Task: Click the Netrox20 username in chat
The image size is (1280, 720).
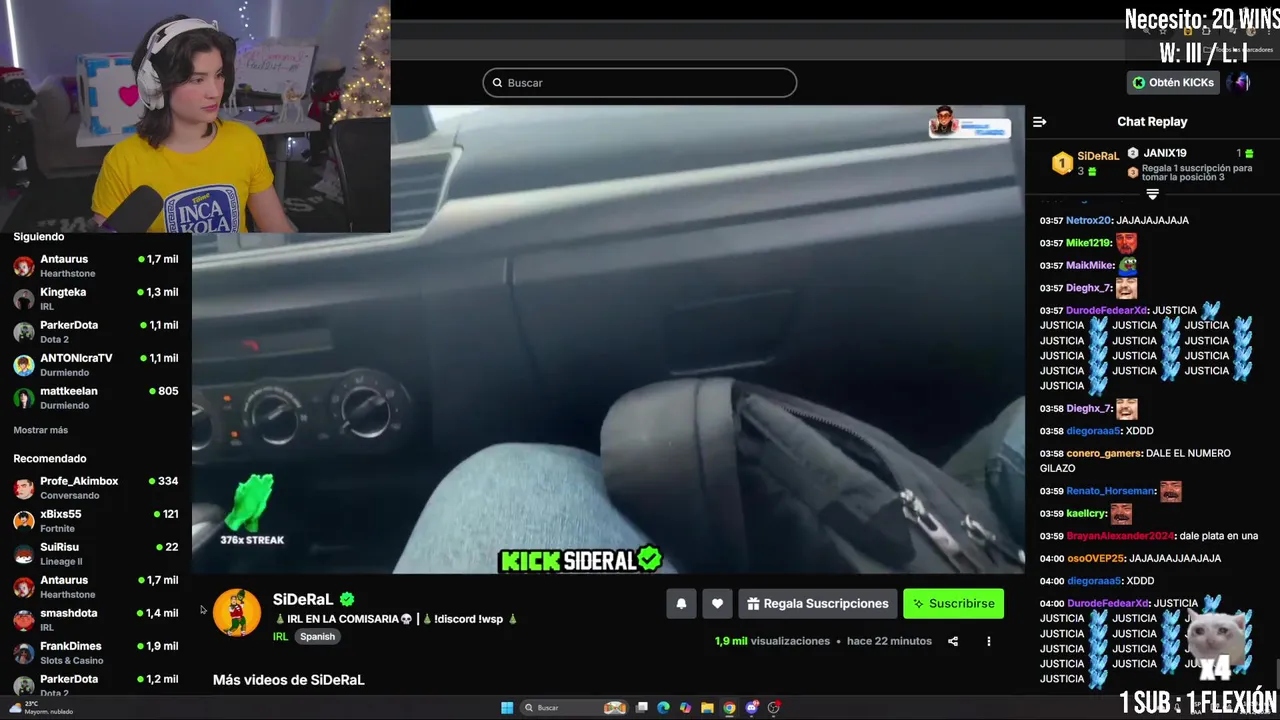Action: click(1088, 220)
